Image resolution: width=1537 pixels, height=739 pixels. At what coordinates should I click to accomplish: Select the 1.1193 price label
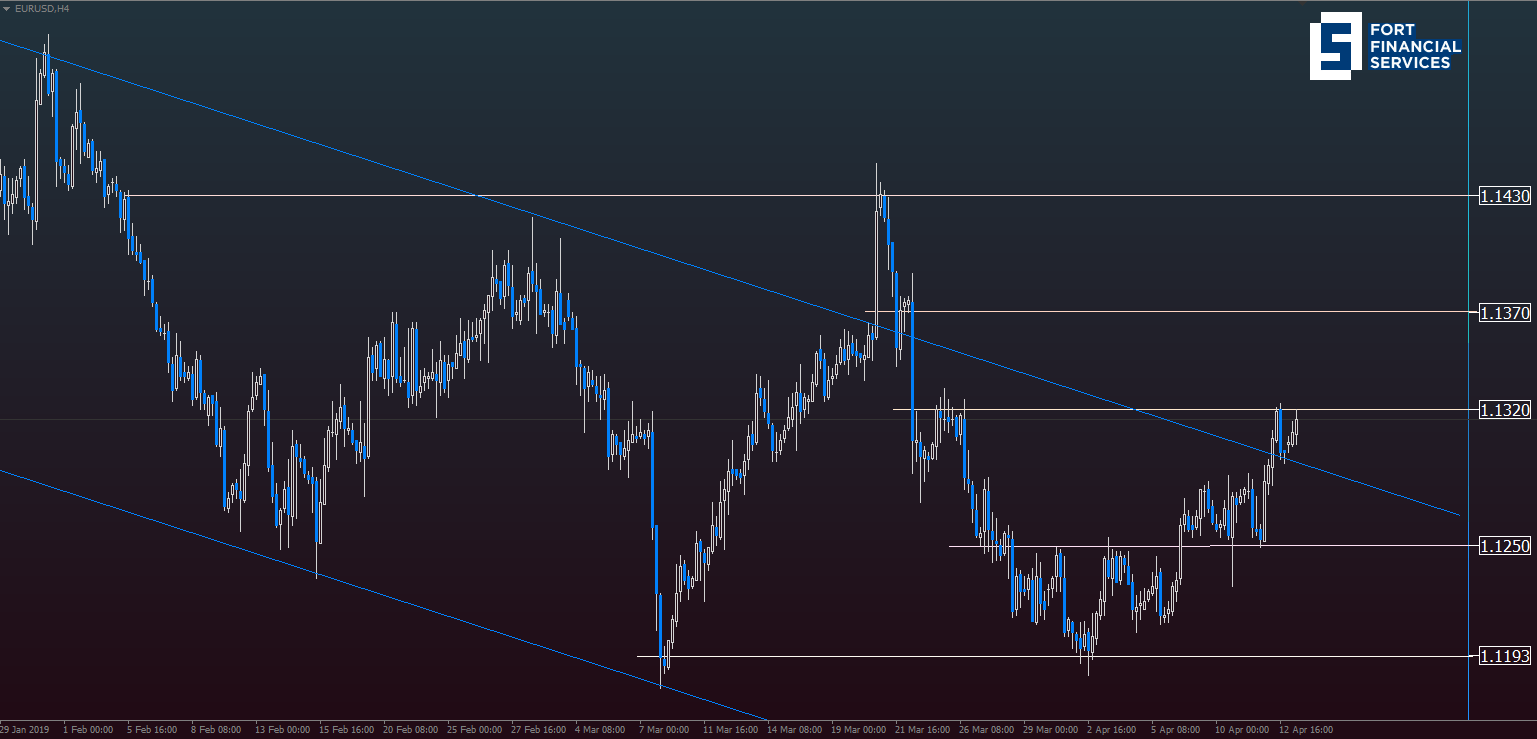pyautogui.click(x=1504, y=656)
